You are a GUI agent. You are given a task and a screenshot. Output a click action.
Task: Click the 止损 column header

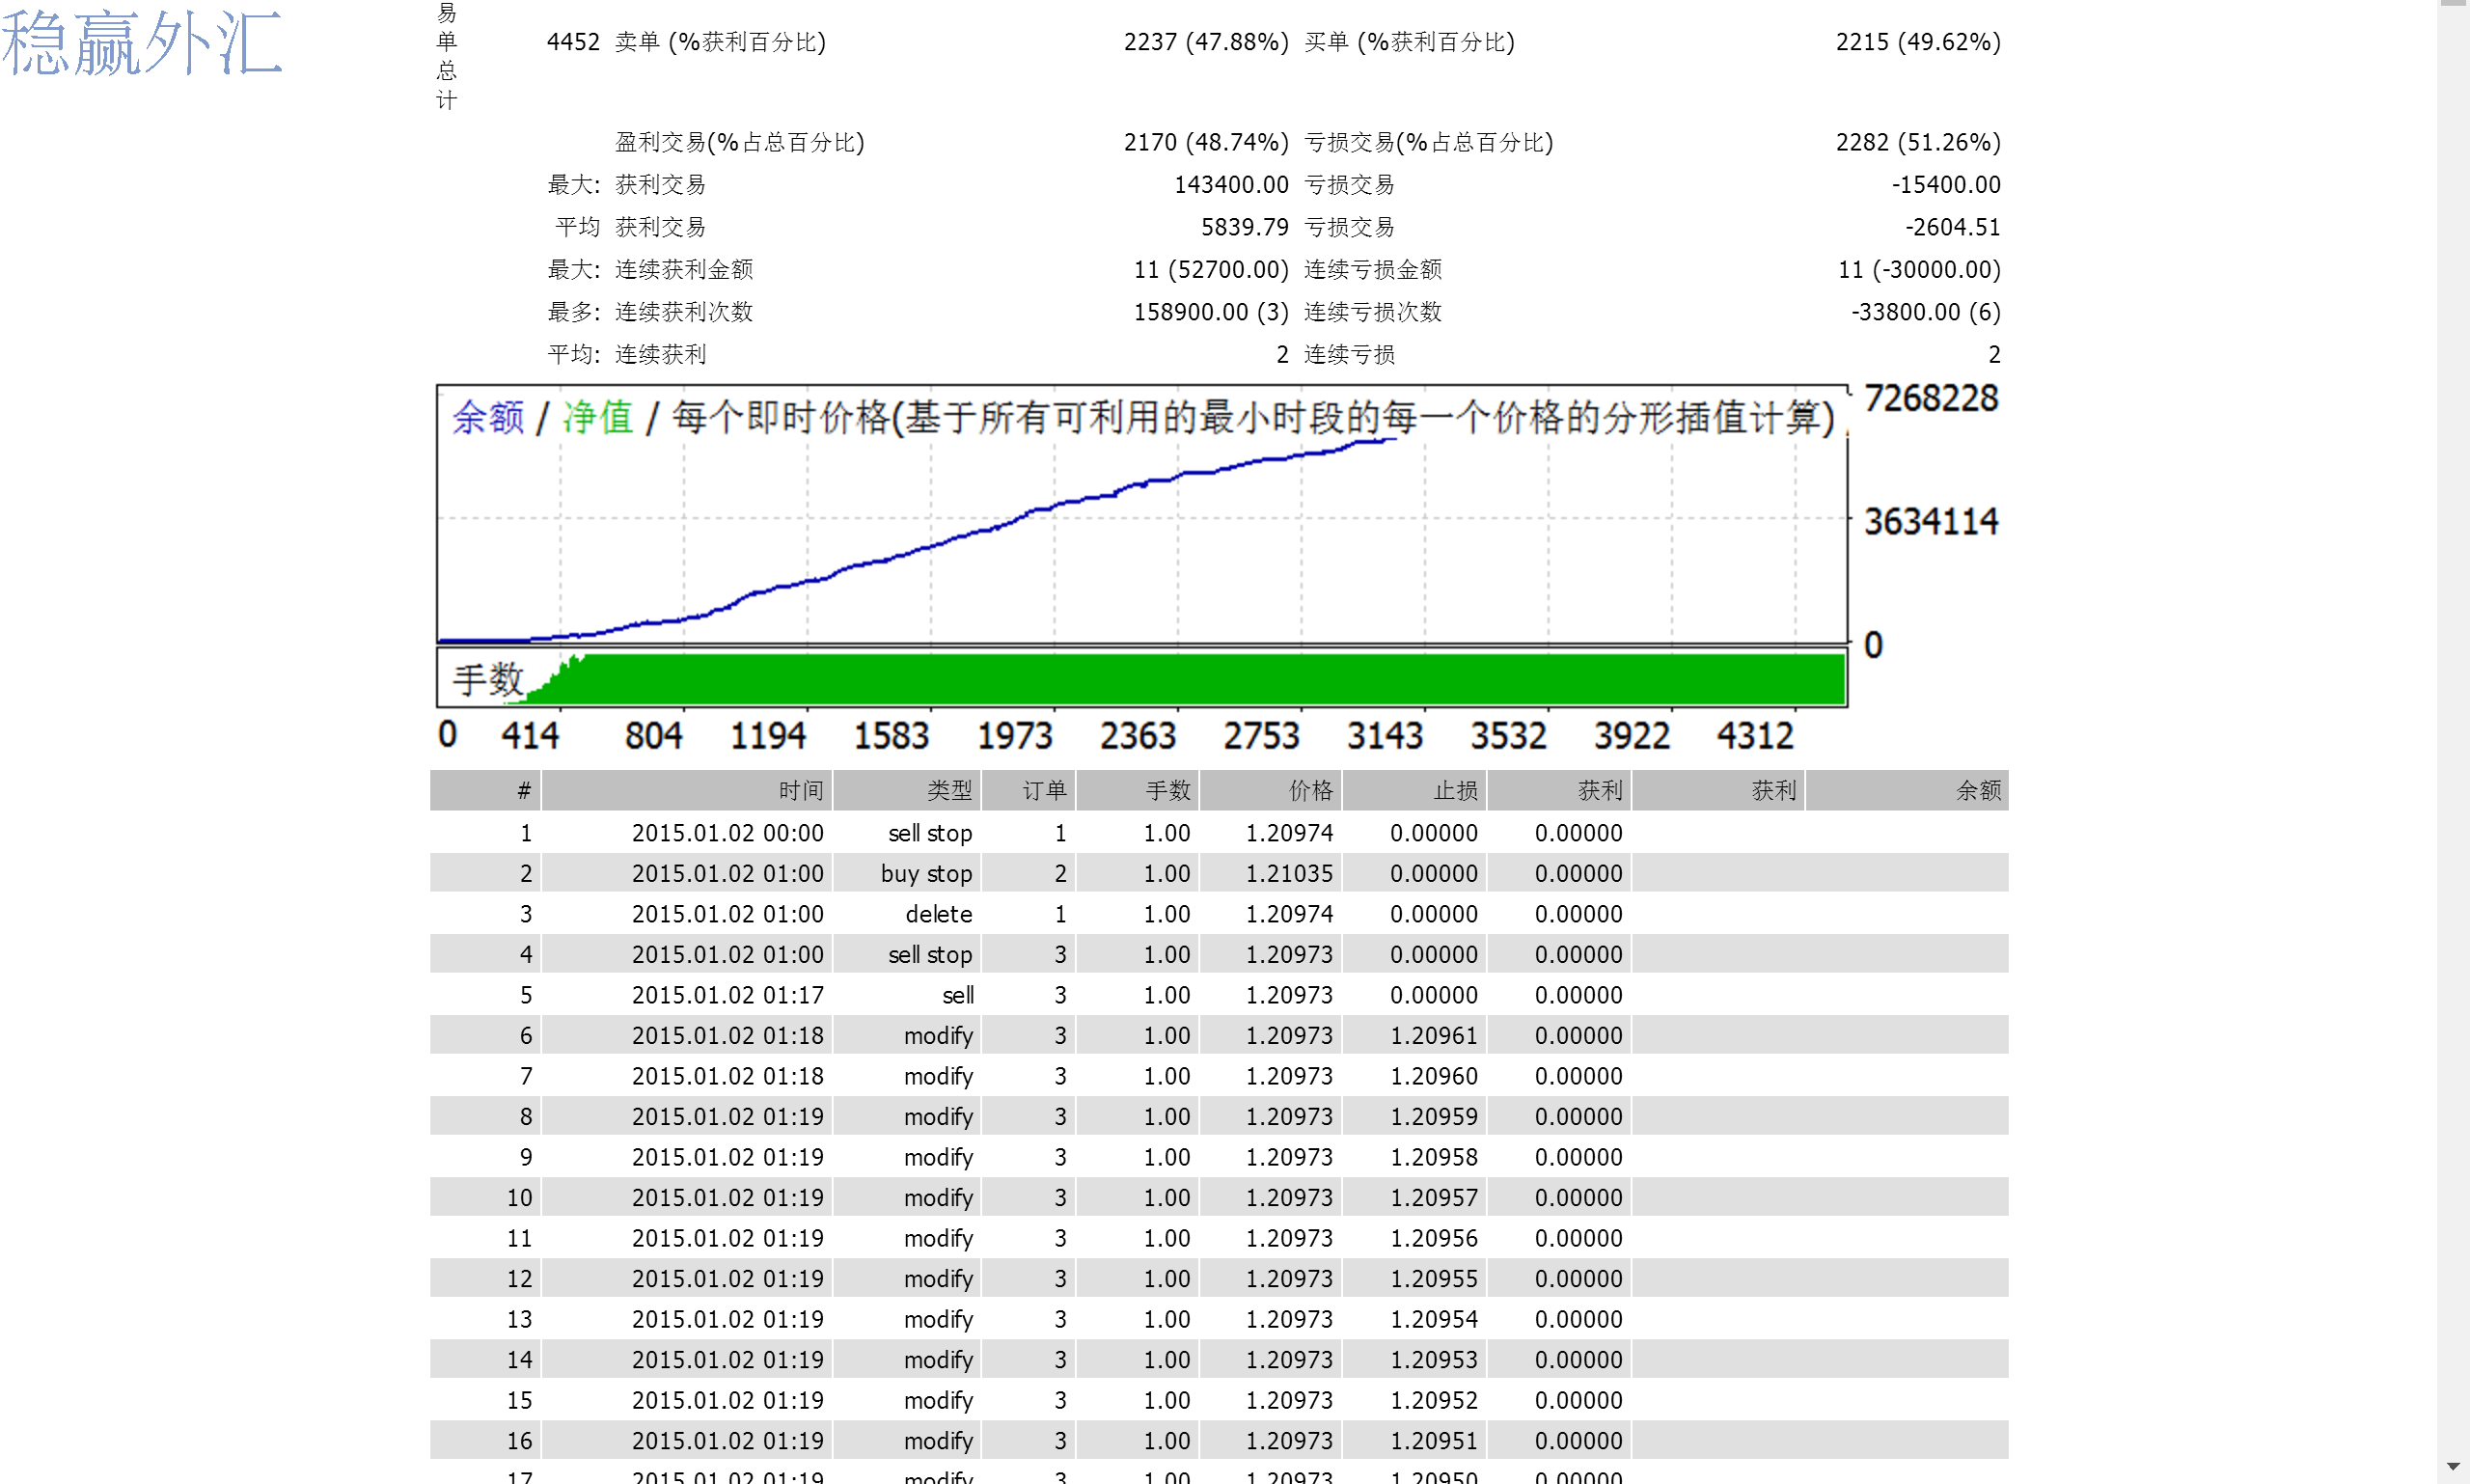(1414, 790)
